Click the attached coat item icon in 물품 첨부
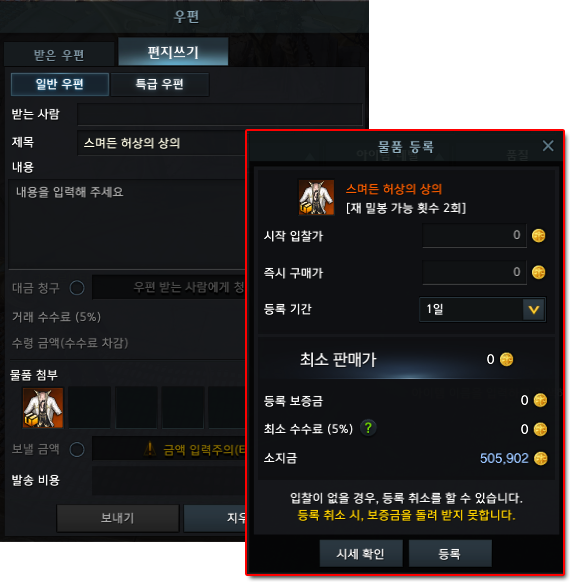The image size is (575, 586). tap(43, 408)
